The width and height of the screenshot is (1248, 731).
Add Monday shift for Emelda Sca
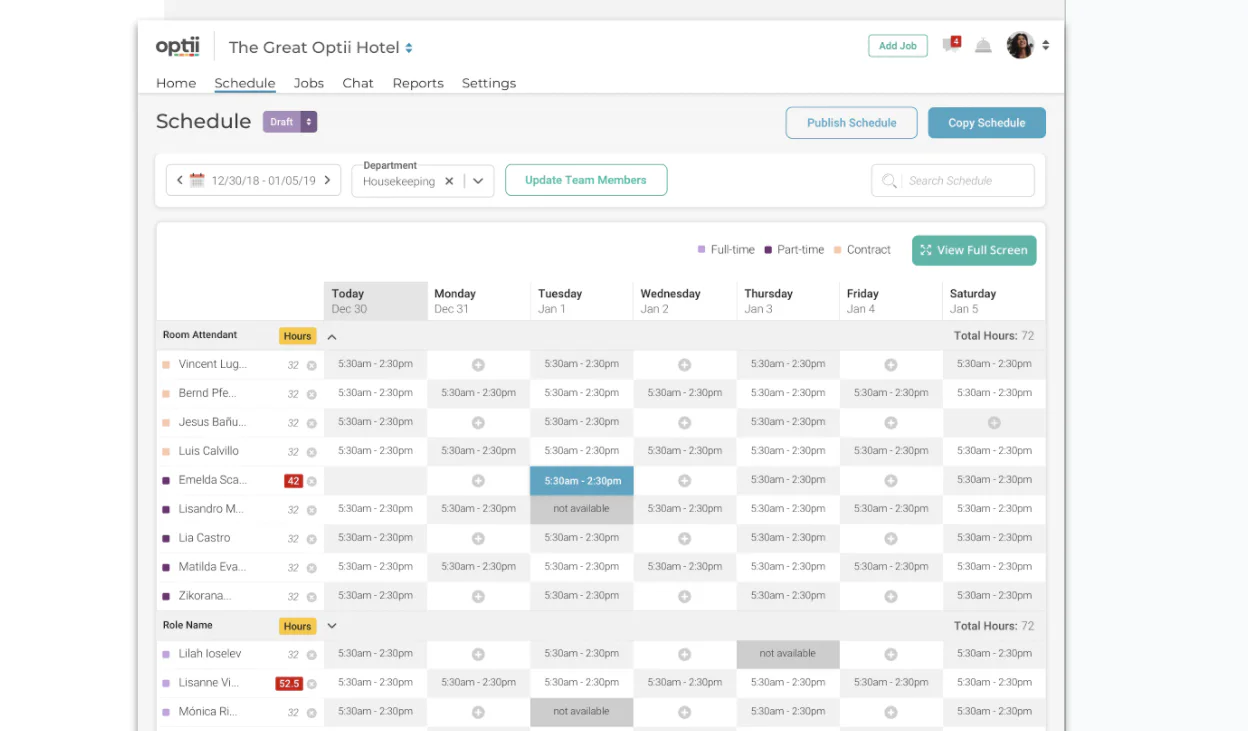478,481
